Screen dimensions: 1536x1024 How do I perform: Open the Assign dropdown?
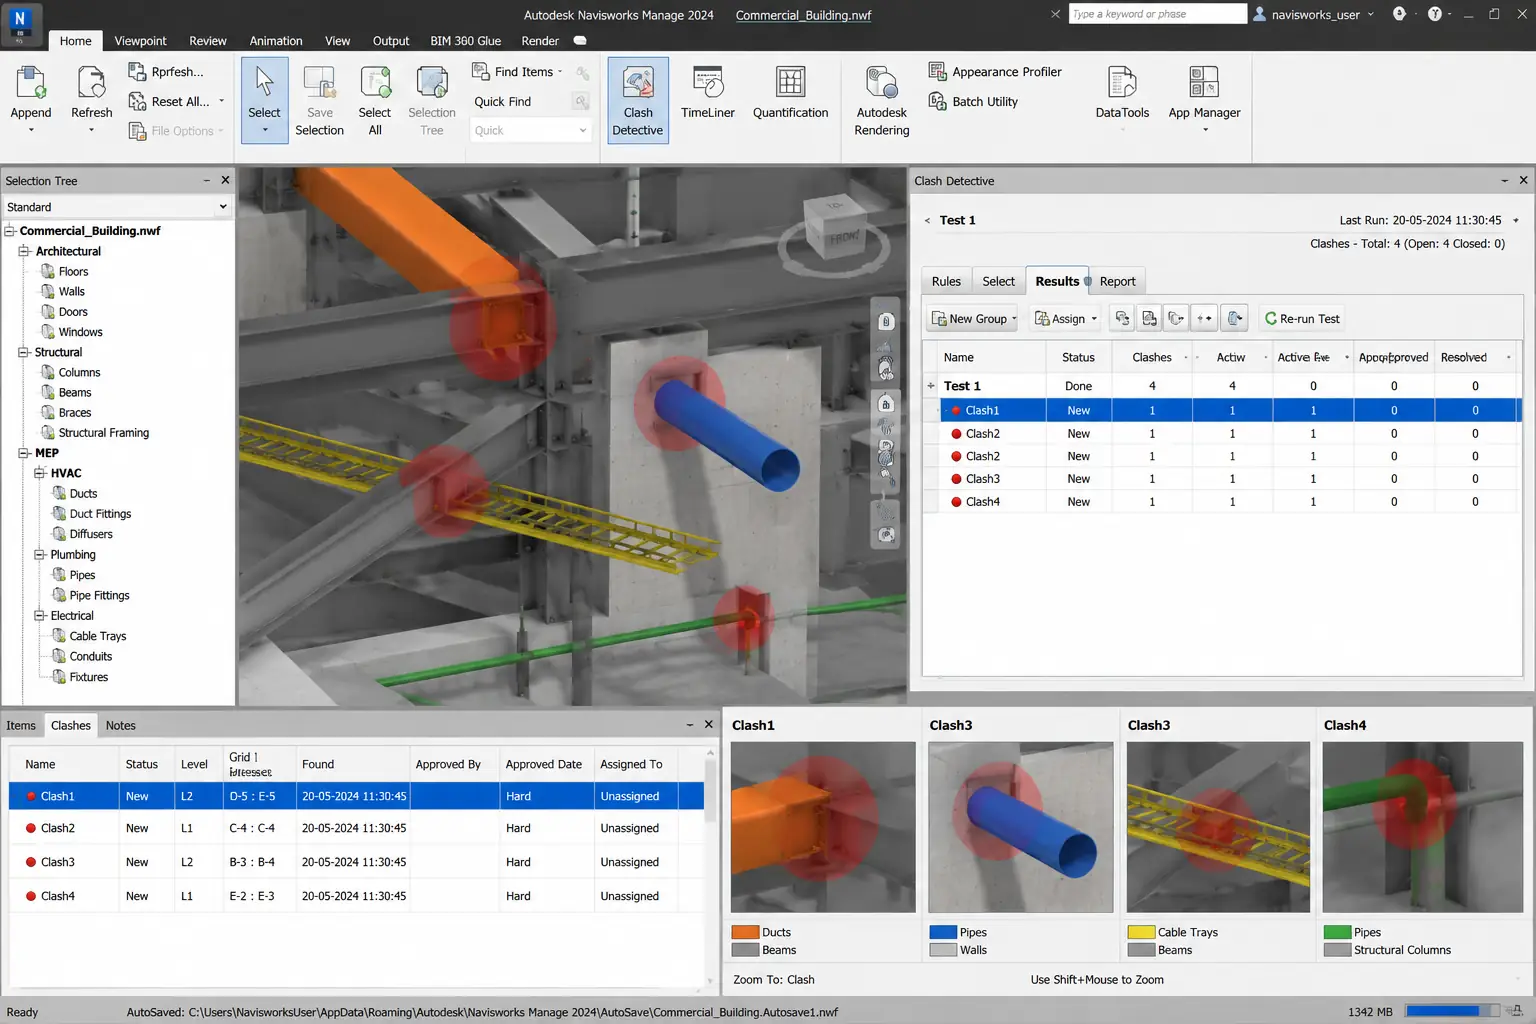pos(1066,318)
